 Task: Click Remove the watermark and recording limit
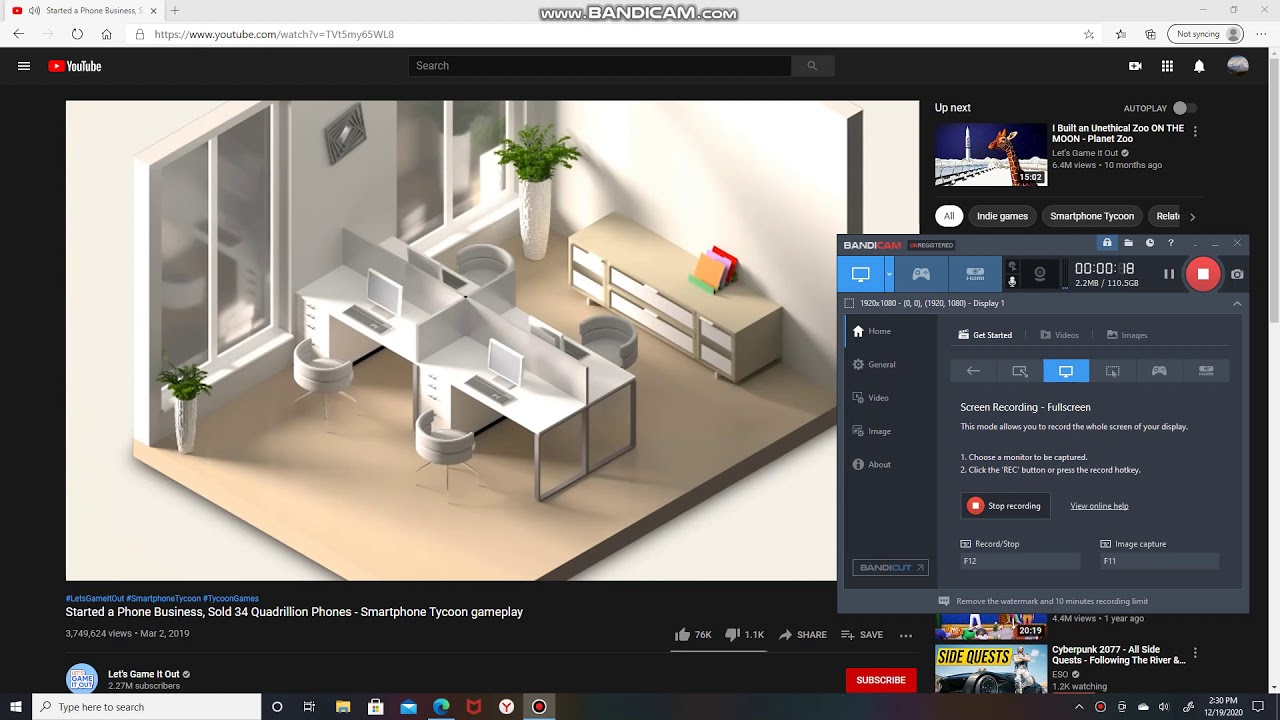tap(1043, 601)
